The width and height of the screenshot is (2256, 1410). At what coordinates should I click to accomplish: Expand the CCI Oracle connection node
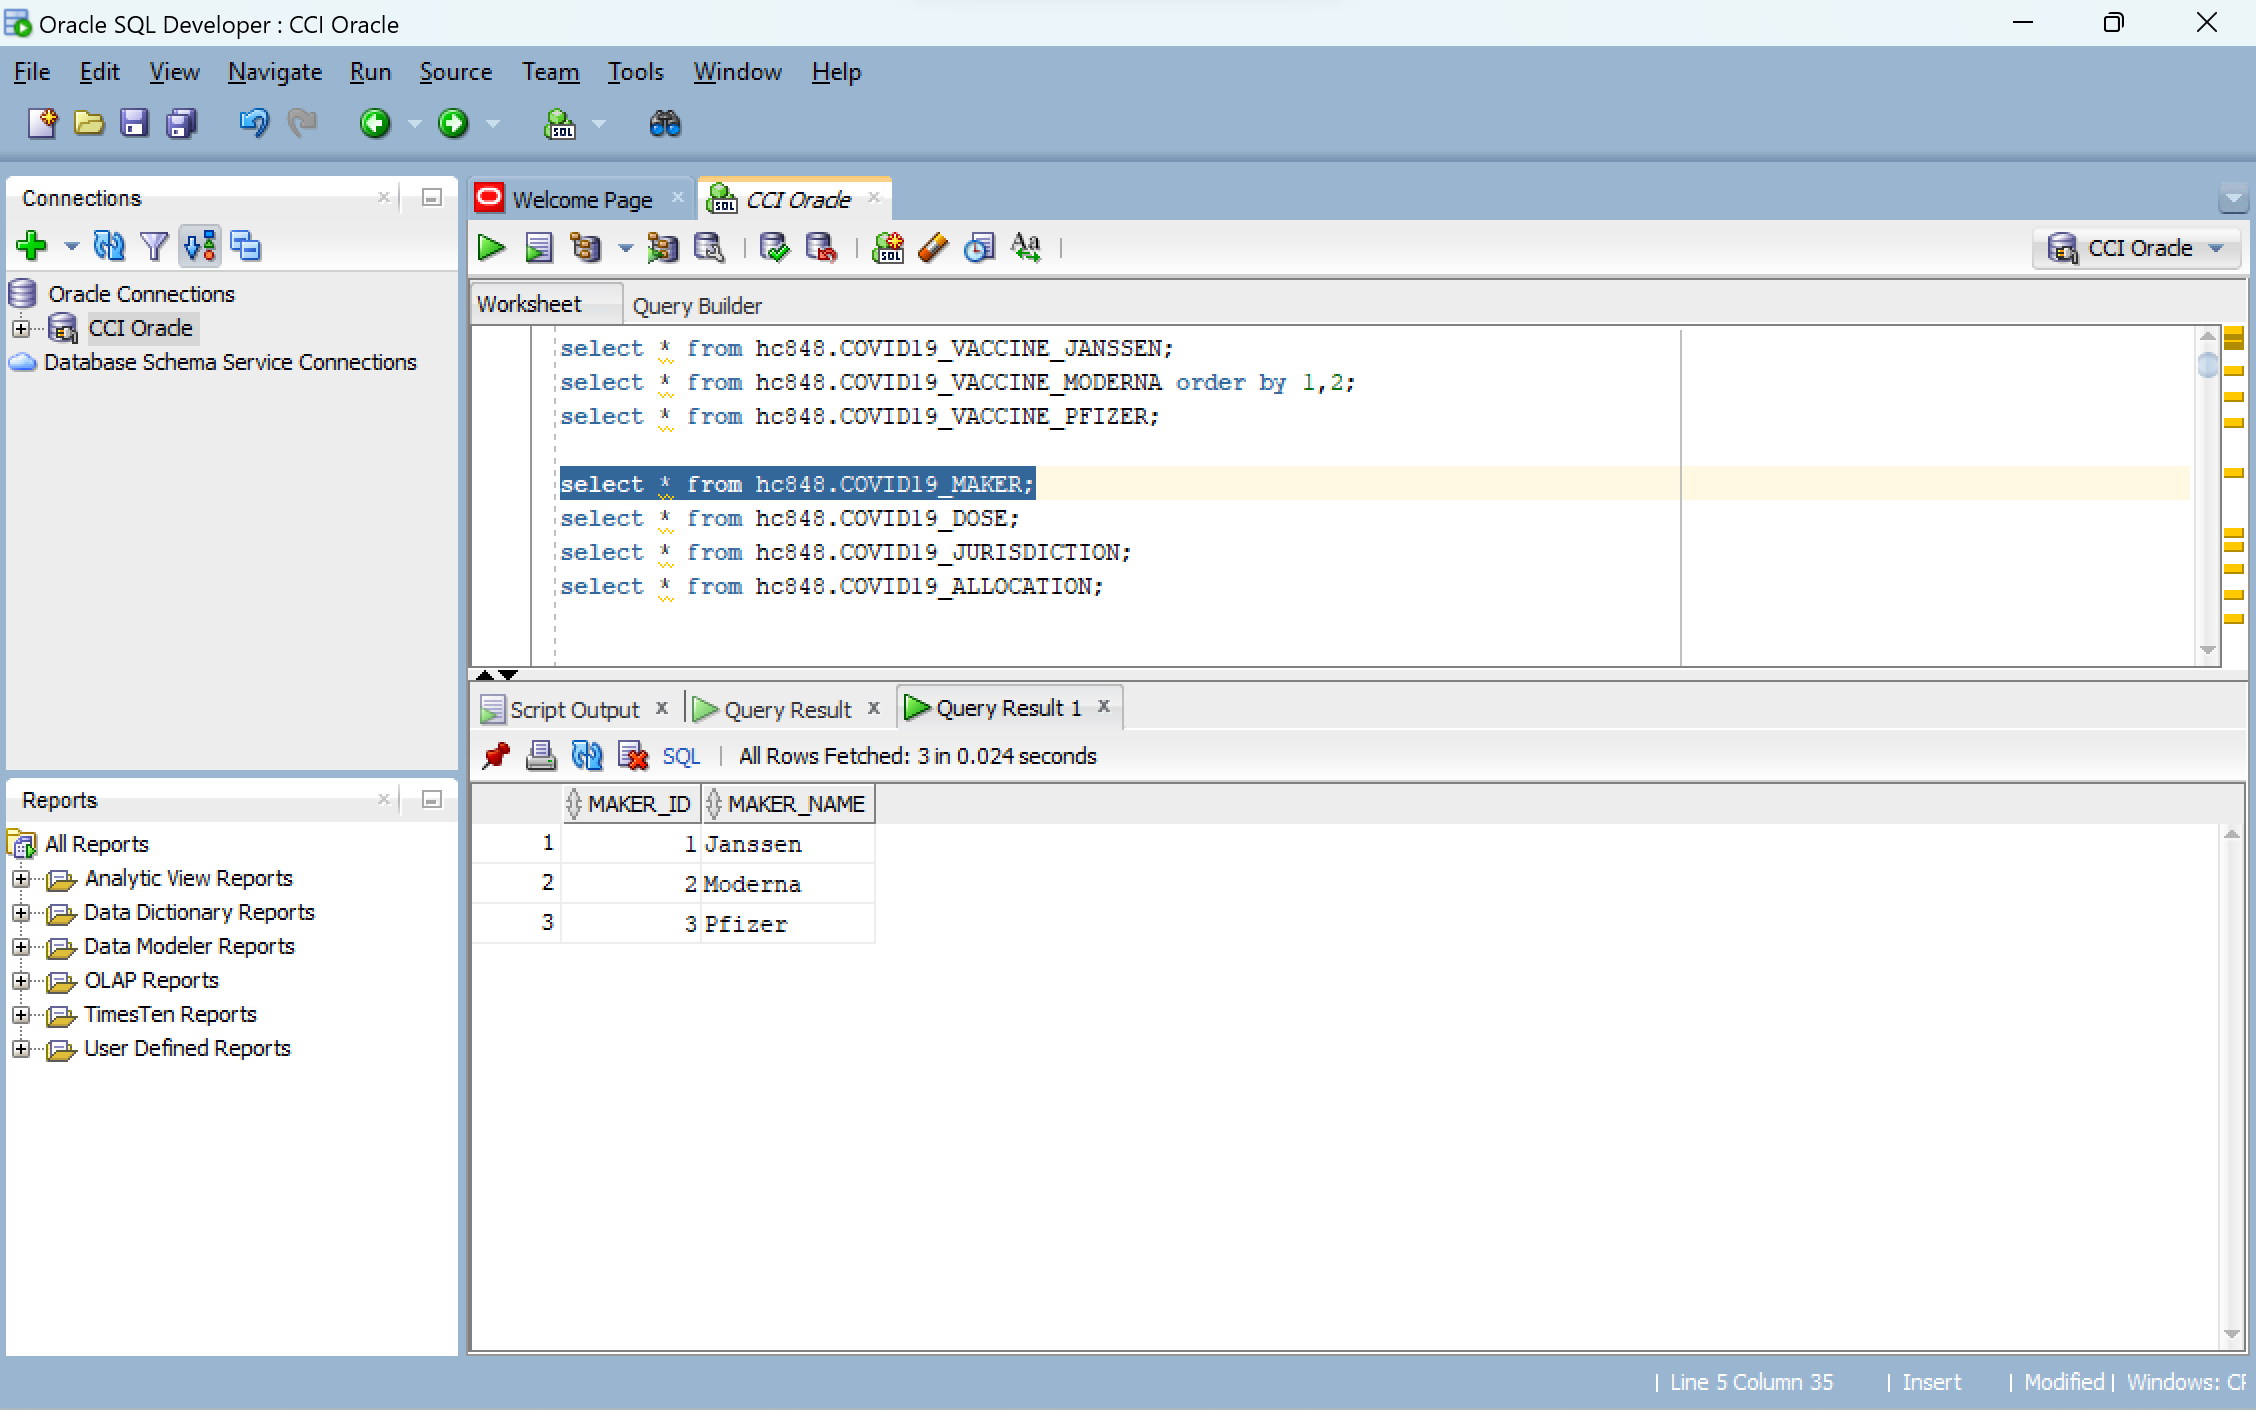coord(22,328)
